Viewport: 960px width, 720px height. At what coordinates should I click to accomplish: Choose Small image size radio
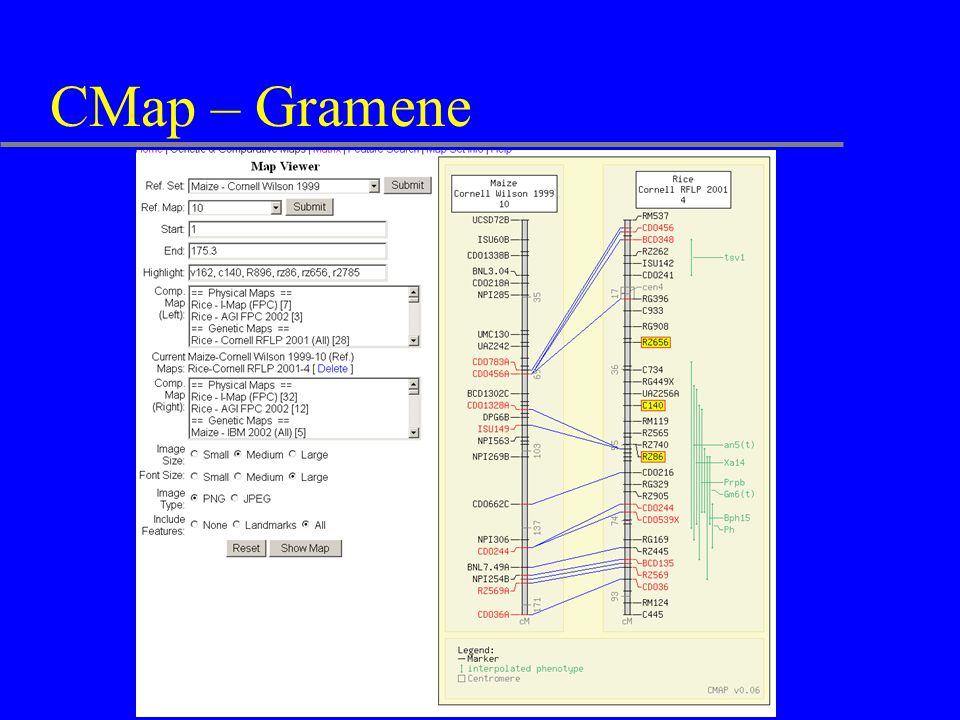point(195,454)
